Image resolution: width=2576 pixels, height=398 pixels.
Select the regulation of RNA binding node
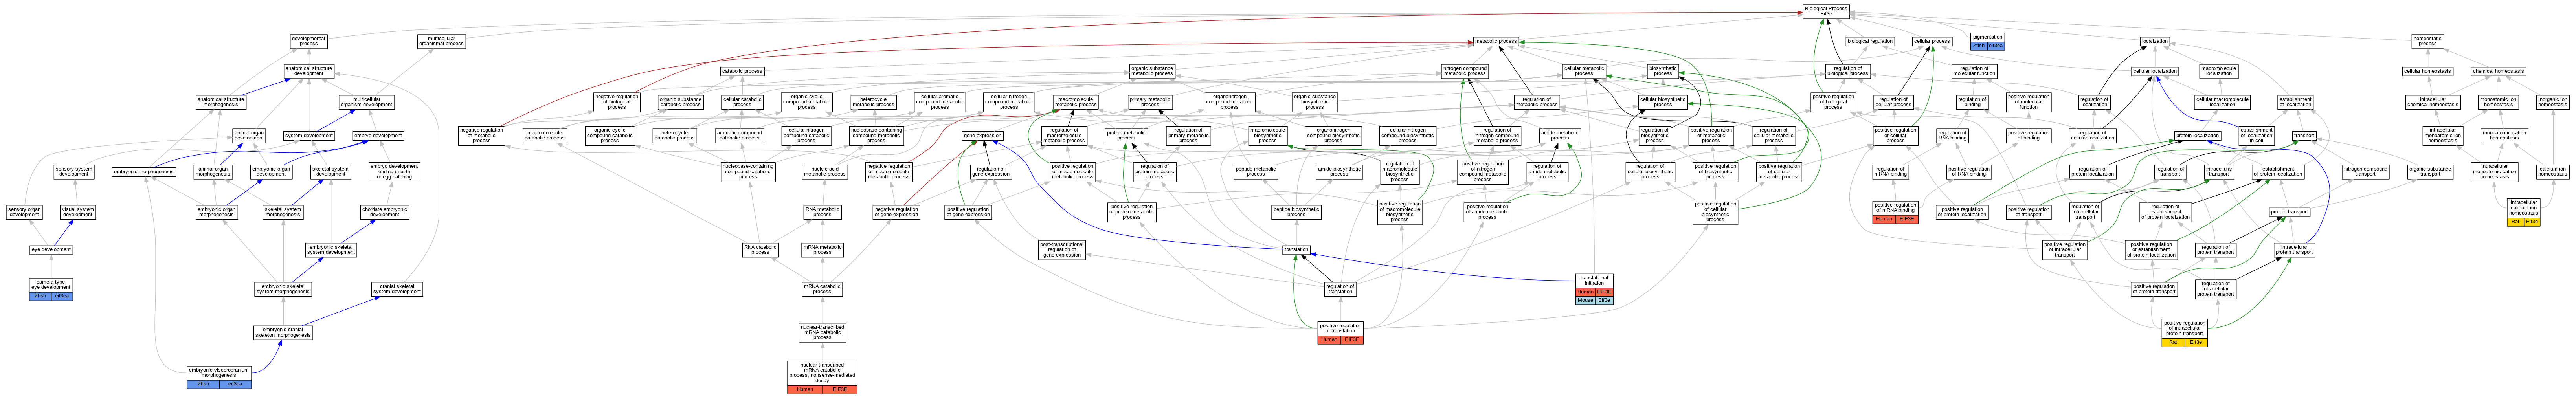point(1952,136)
